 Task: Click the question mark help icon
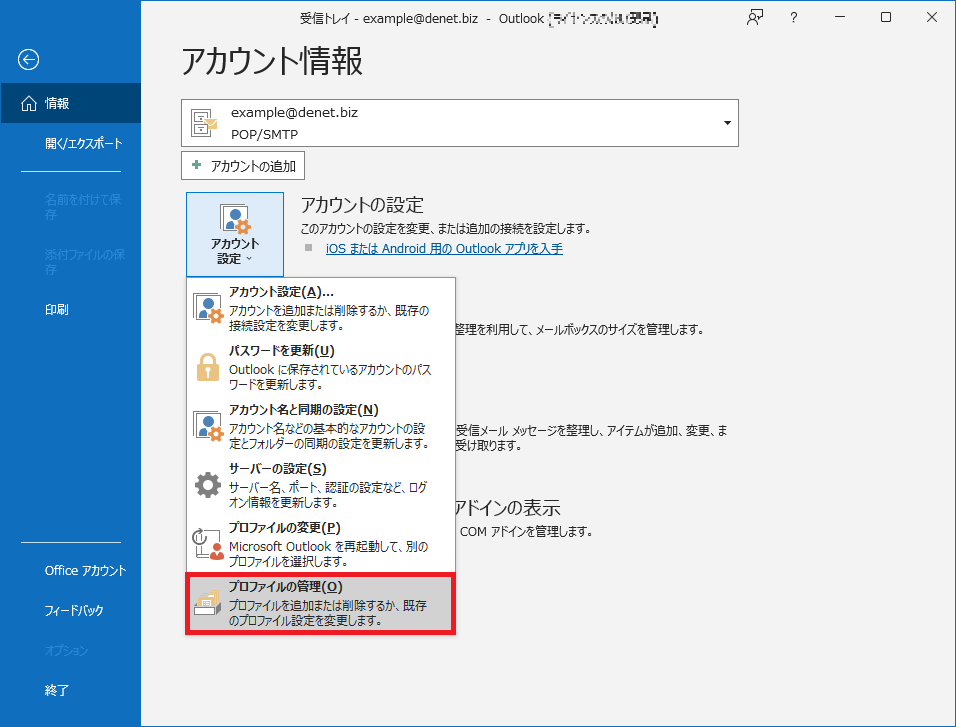[793, 18]
